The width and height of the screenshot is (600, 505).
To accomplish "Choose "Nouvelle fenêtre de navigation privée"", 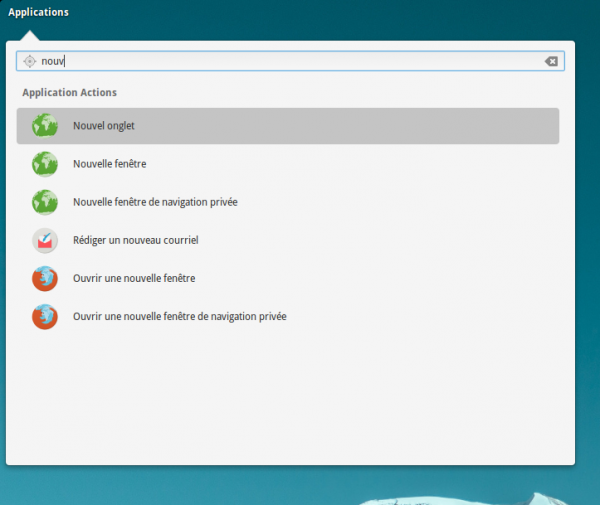I will click(x=288, y=202).
